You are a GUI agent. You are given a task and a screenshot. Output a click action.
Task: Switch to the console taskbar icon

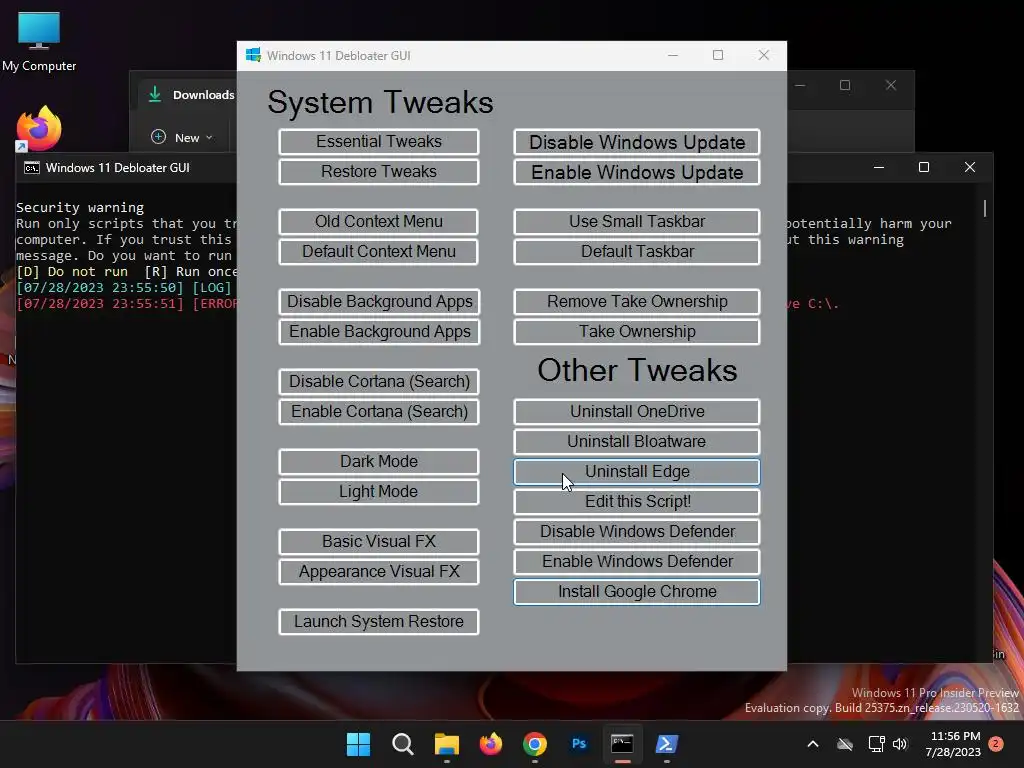point(622,744)
